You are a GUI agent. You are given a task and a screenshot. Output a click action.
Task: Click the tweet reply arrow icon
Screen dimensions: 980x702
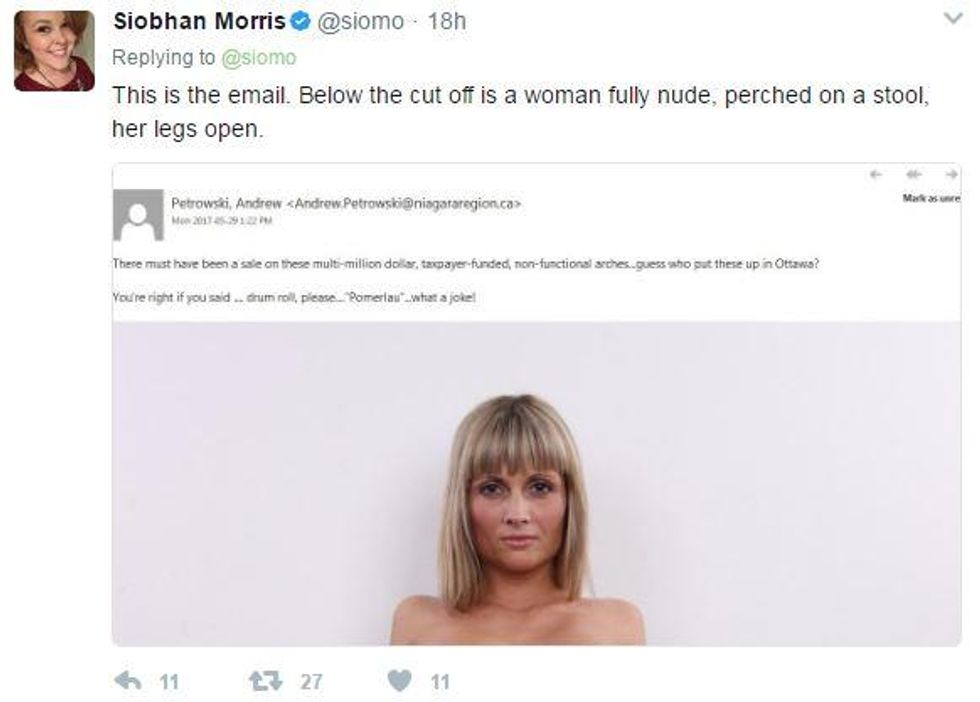tap(128, 681)
